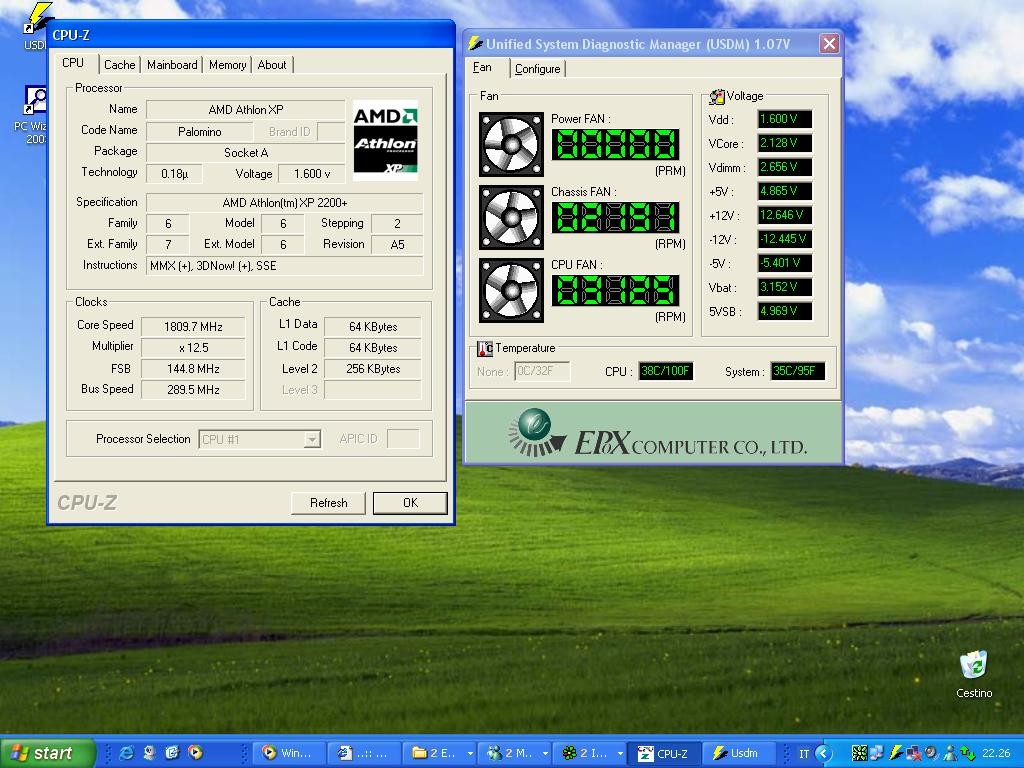The height and width of the screenshot is (768, 1024).
Task: Click the system tray clock 22.26
Action: click(x=996, y=754)
